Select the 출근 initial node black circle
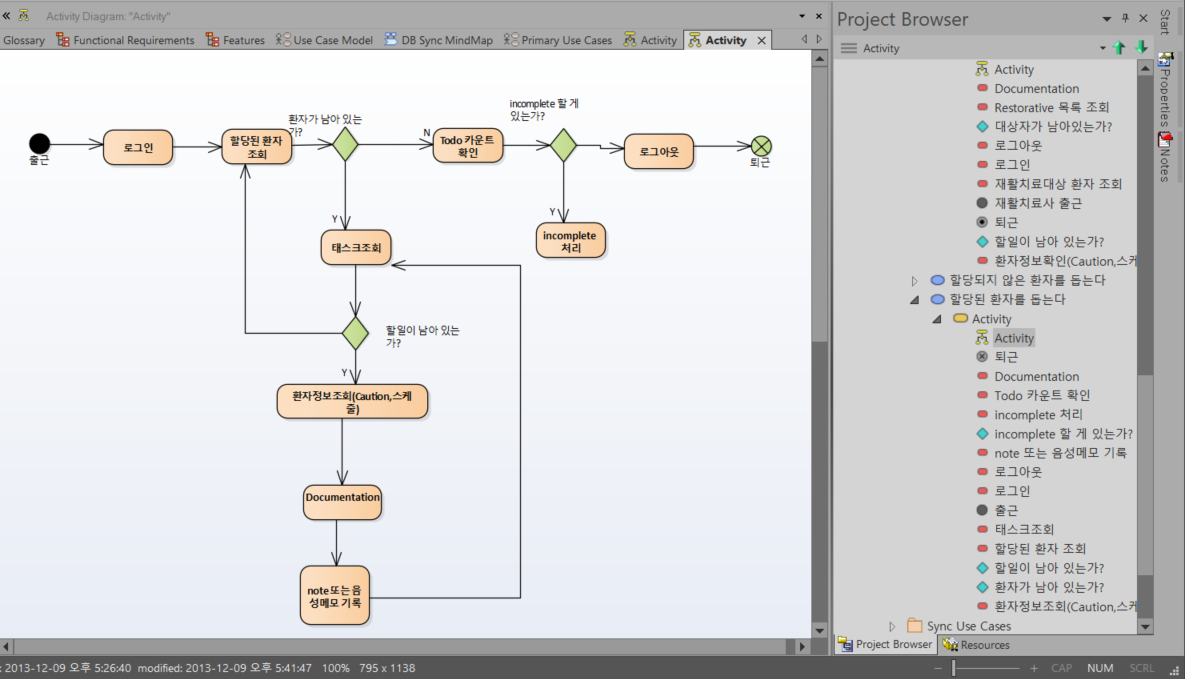 [39, 143]
